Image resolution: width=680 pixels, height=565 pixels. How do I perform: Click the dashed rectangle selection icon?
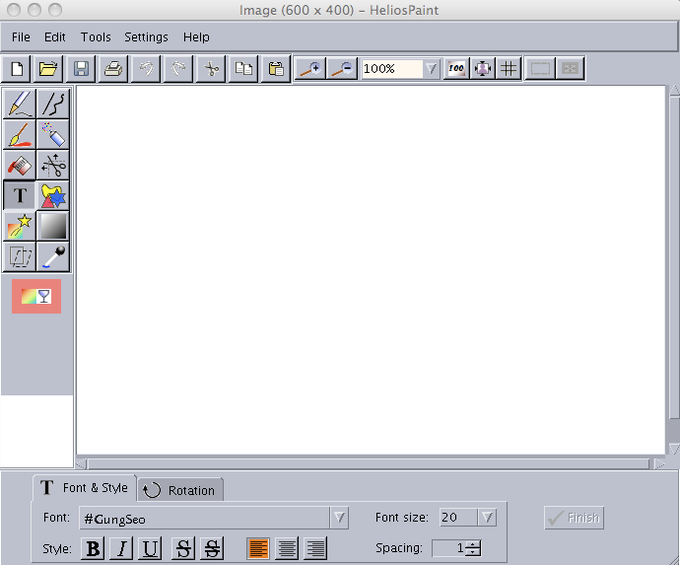click(x=540, y=69)
